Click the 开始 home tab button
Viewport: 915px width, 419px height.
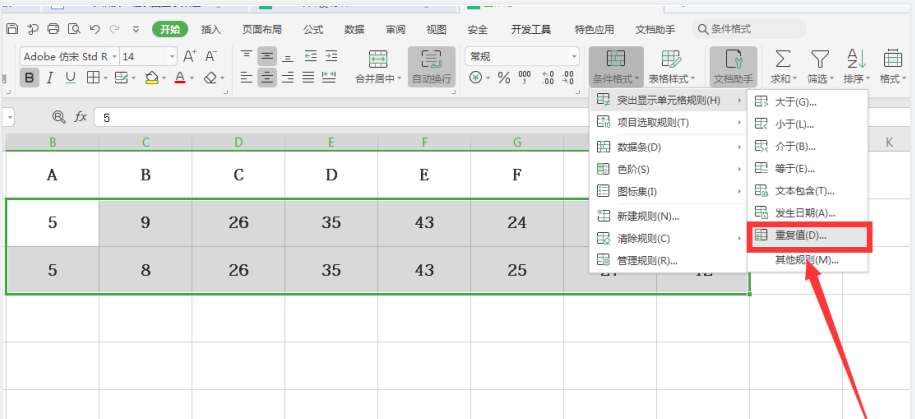click(170, 29)
